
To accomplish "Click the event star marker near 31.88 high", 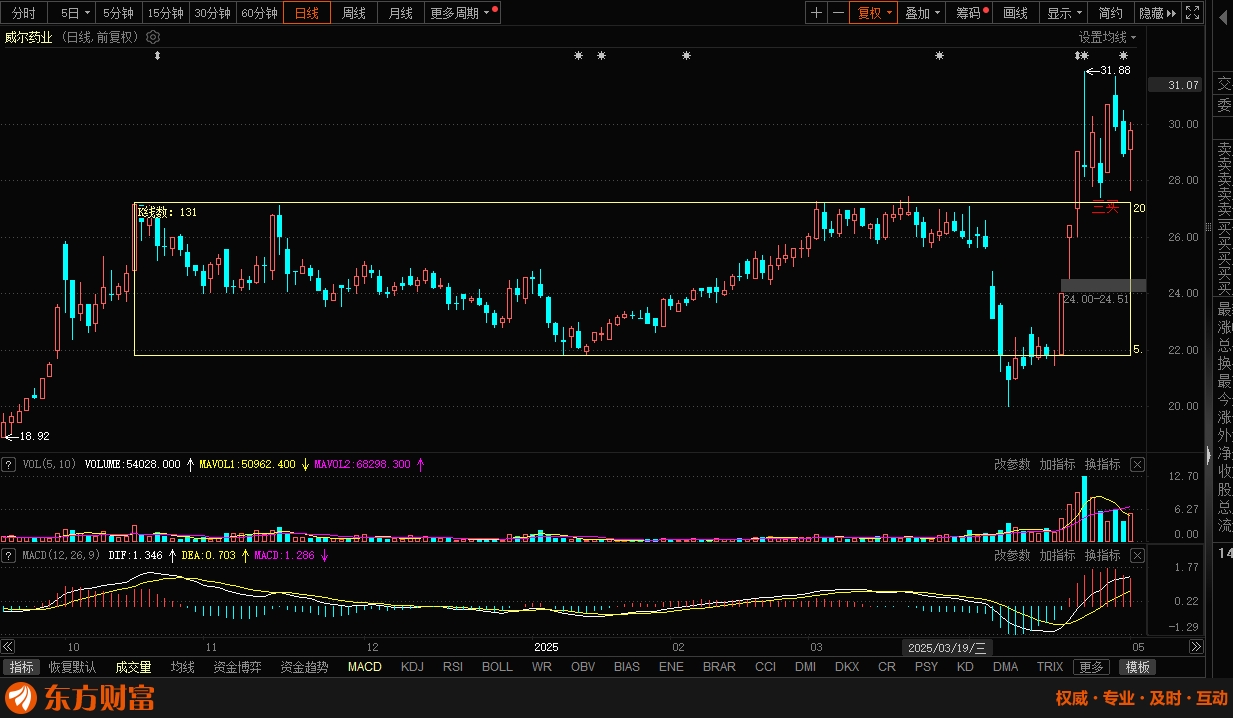I will (x=1082, y=56).
